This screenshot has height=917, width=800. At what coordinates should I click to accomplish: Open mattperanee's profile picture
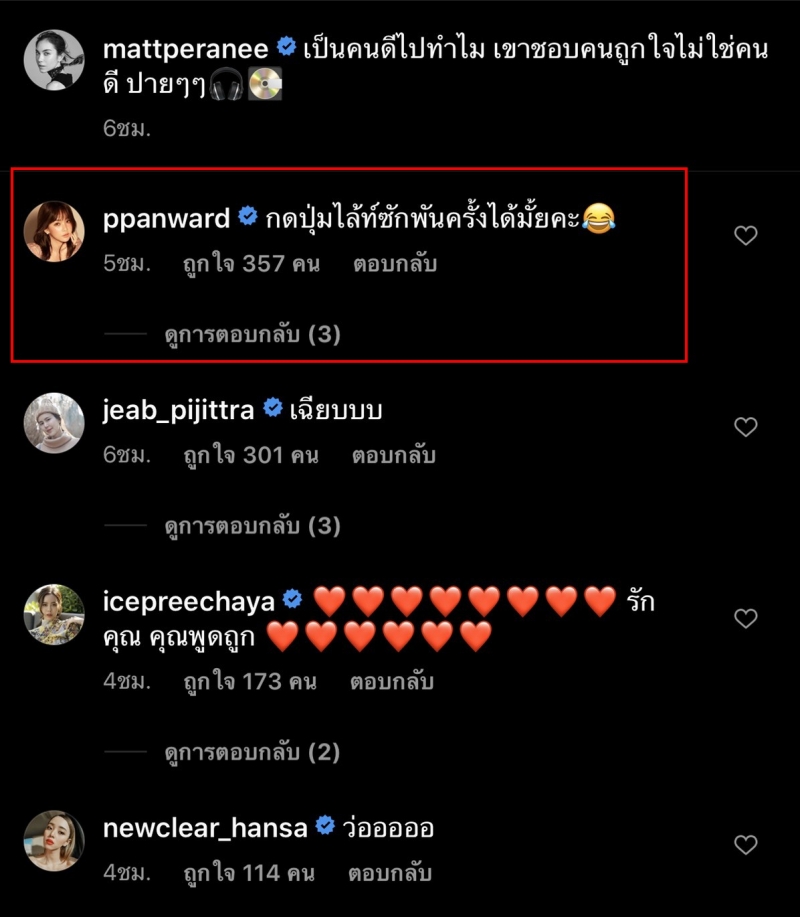click(54, 61)
